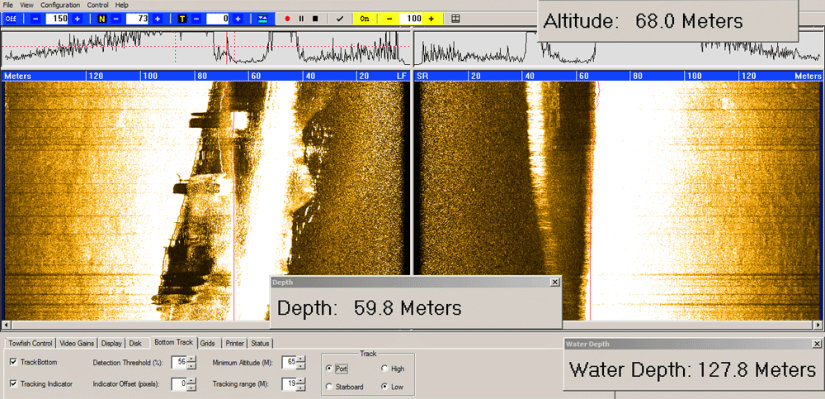Toggle the Tracking Indicator checkbox
Image resolution: width=825 pixels, height=399 pixels.
(x=13, y=384)
